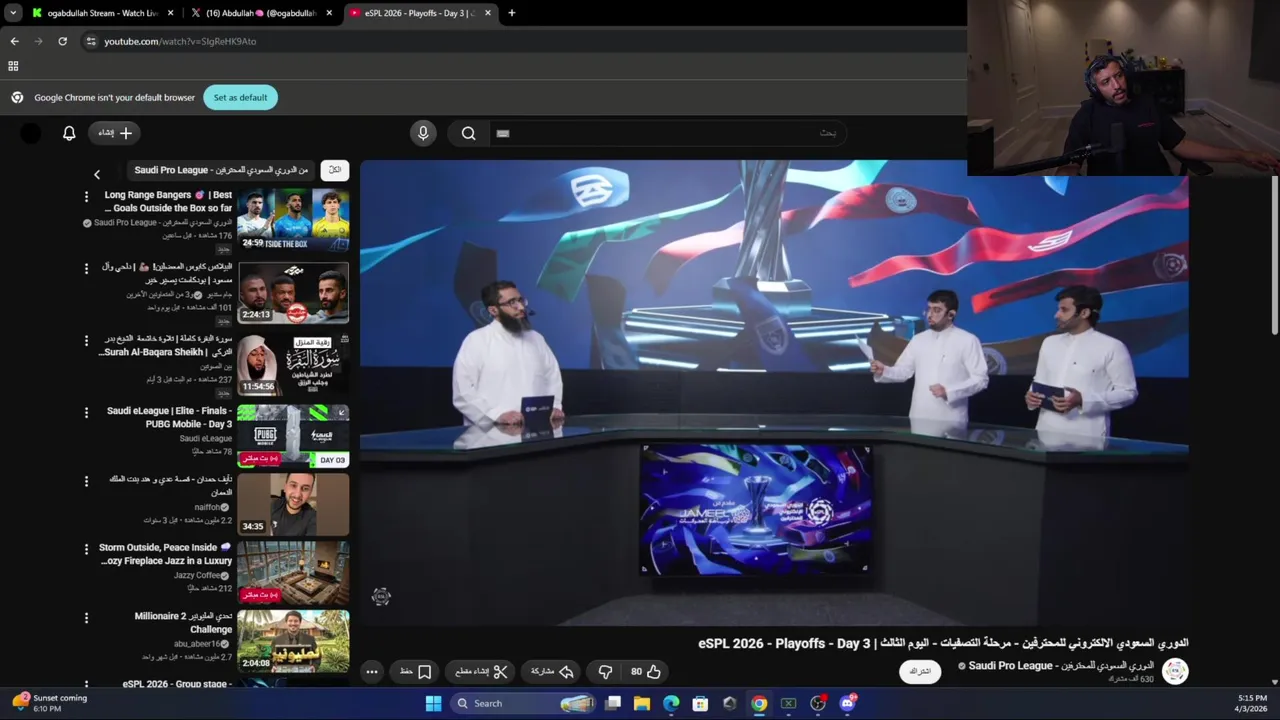The image size is (1280, 720).
Task: Close the ogabdullah Stream tab
Action: coord(171,13)
